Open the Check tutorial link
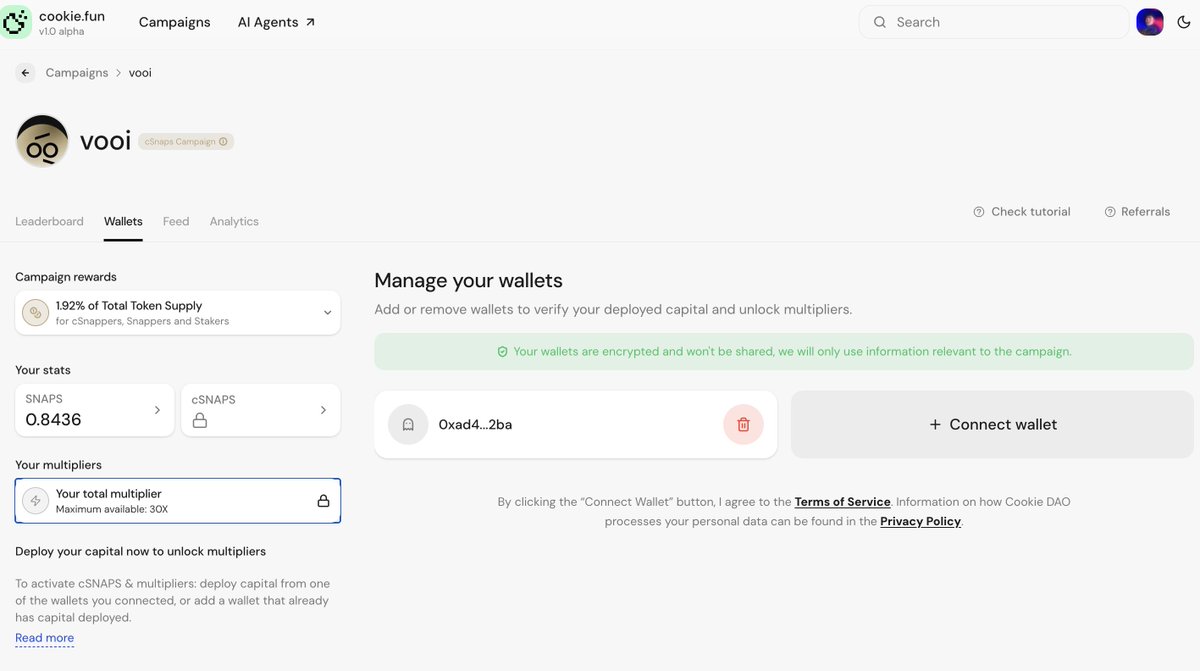The image size is (1200, 671). tap(1021, 212)
